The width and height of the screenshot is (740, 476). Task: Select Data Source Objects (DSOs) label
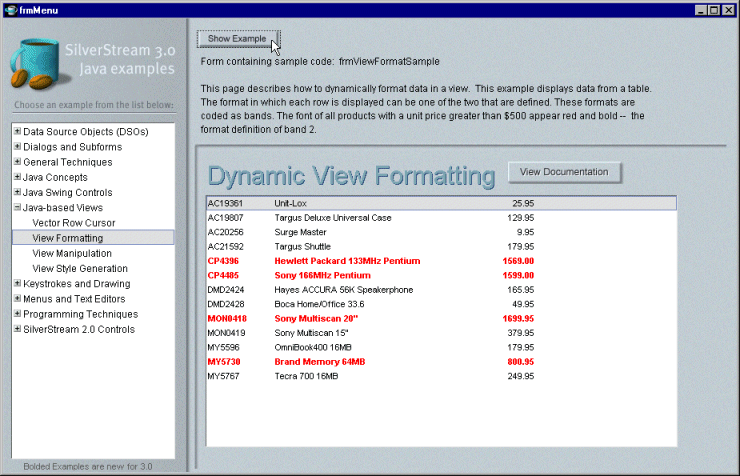click(86, 132)
